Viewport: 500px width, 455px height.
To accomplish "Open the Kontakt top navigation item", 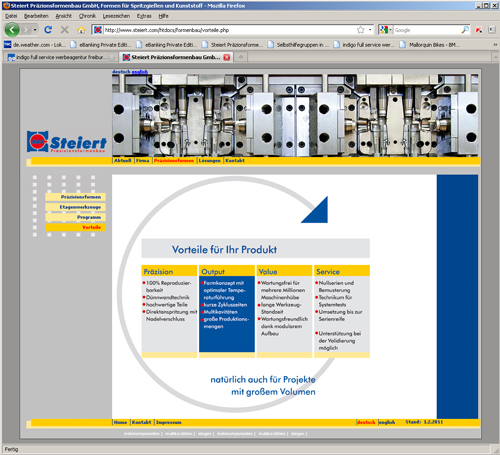I will point(235,160).
